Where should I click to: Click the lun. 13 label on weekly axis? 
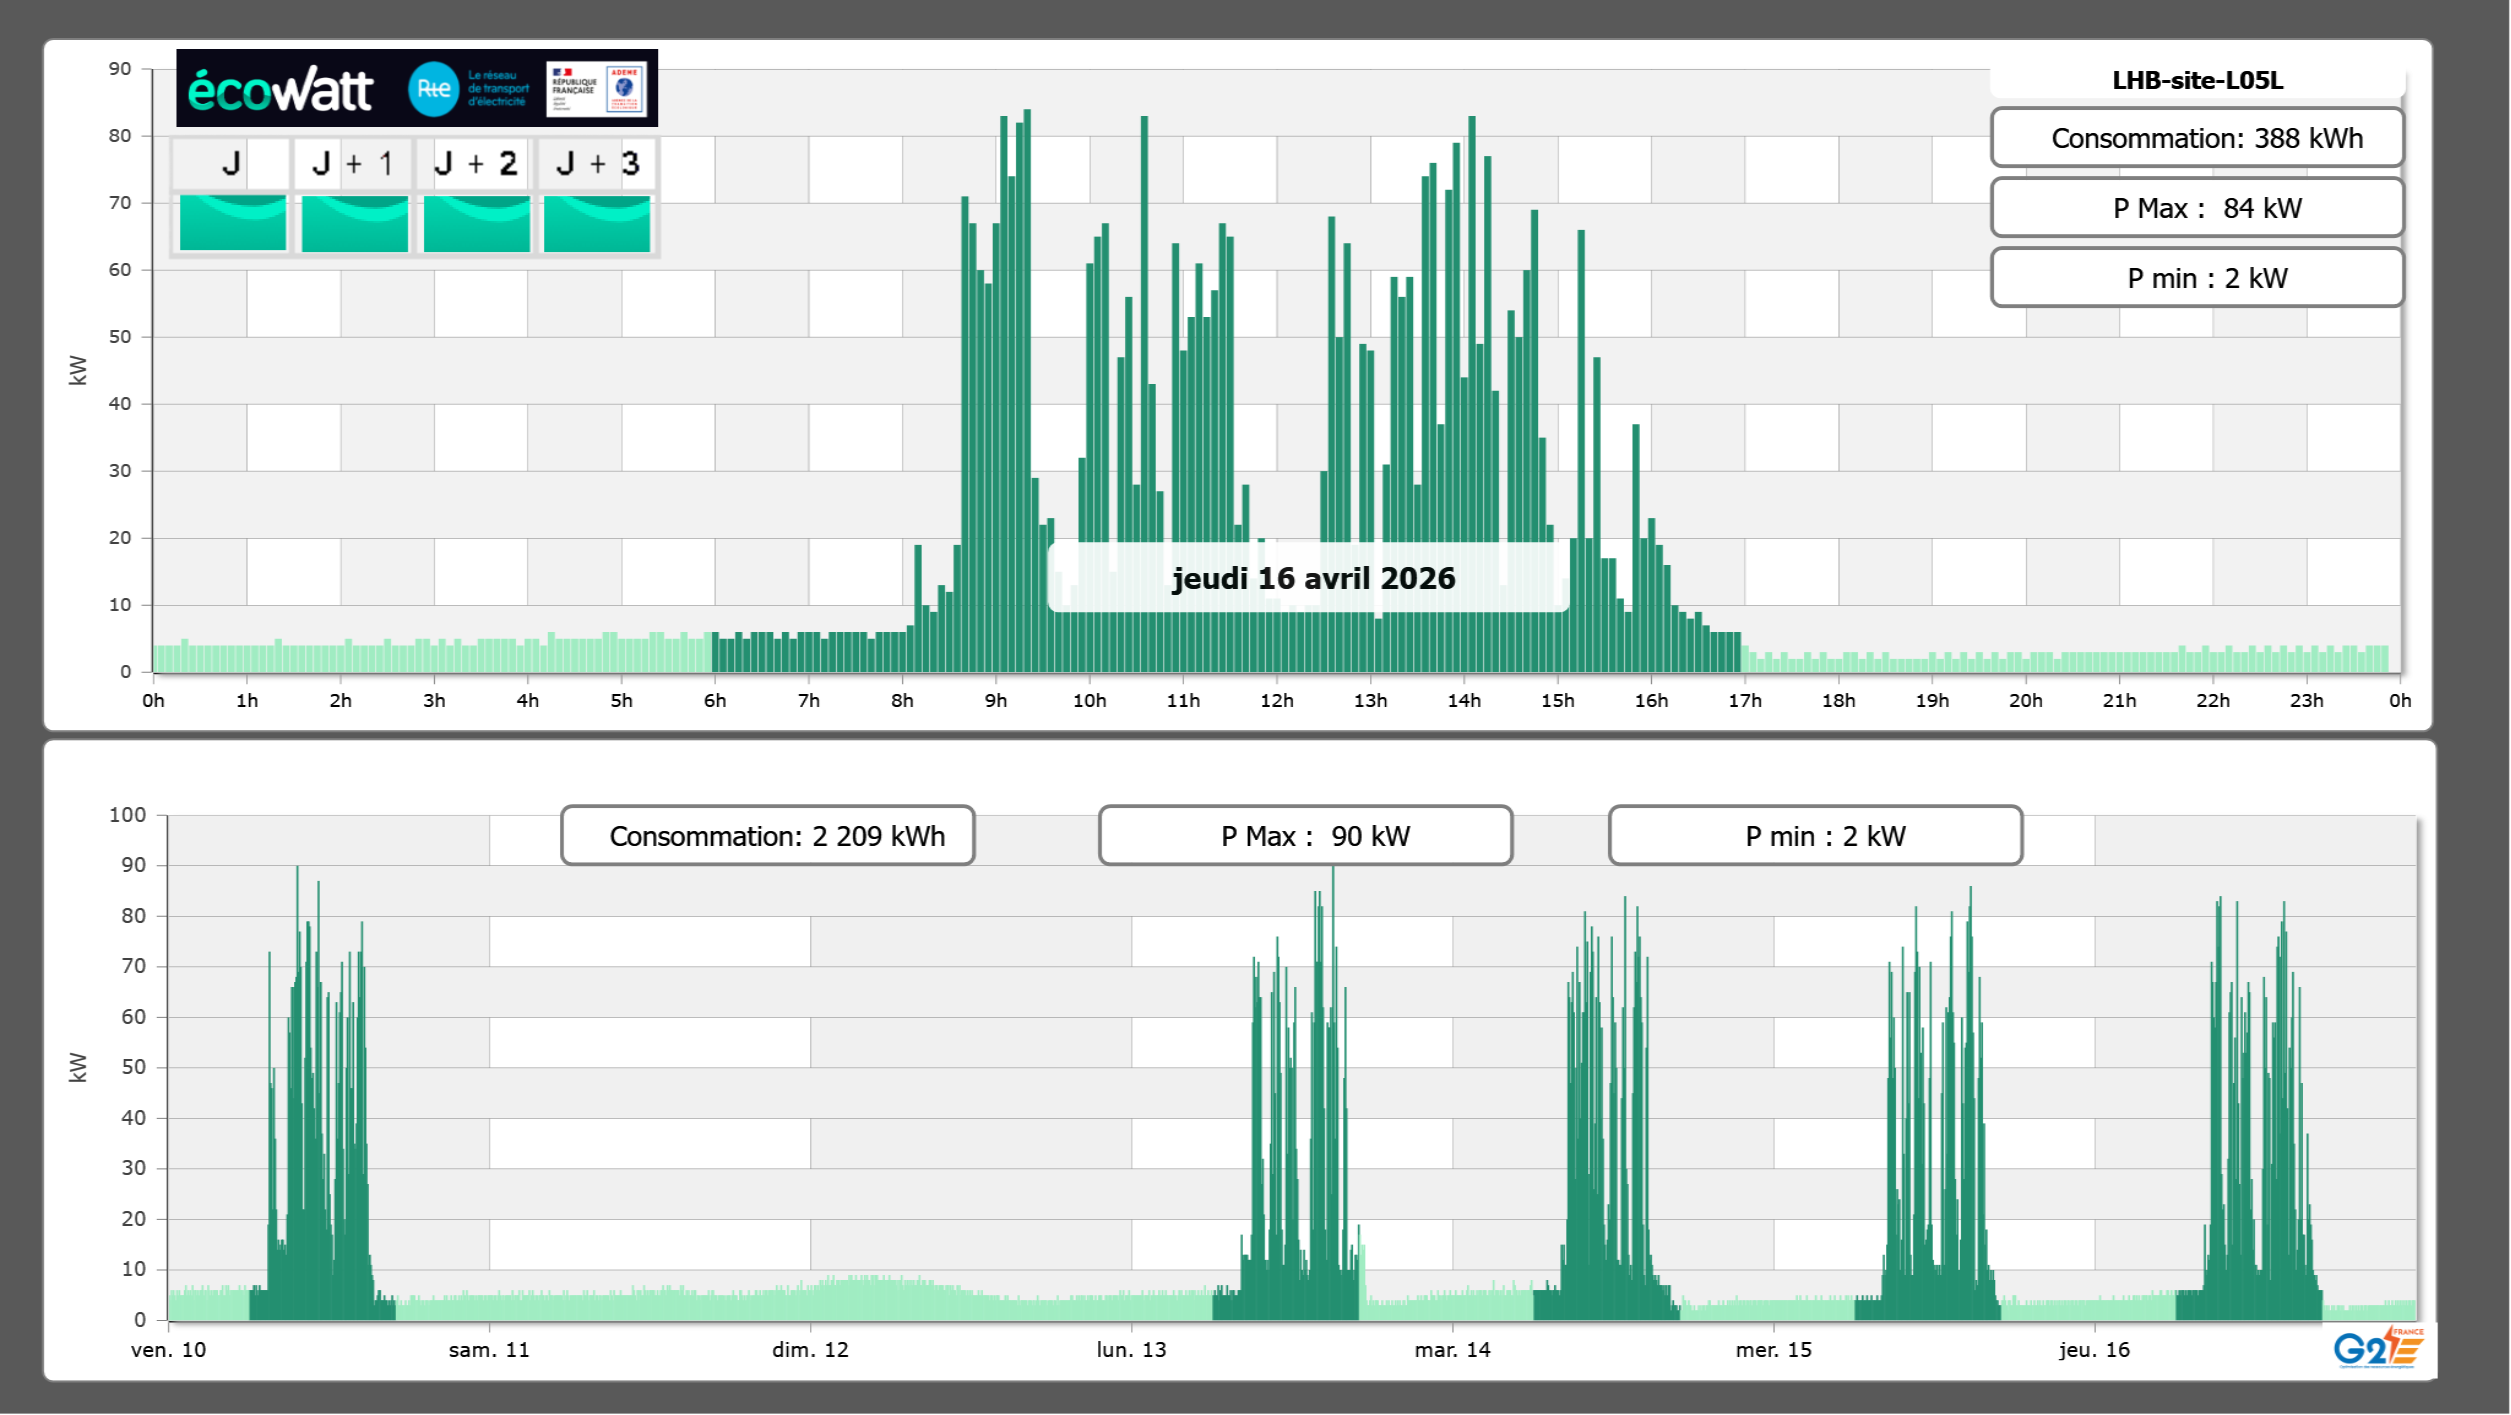(1131, 1350)
